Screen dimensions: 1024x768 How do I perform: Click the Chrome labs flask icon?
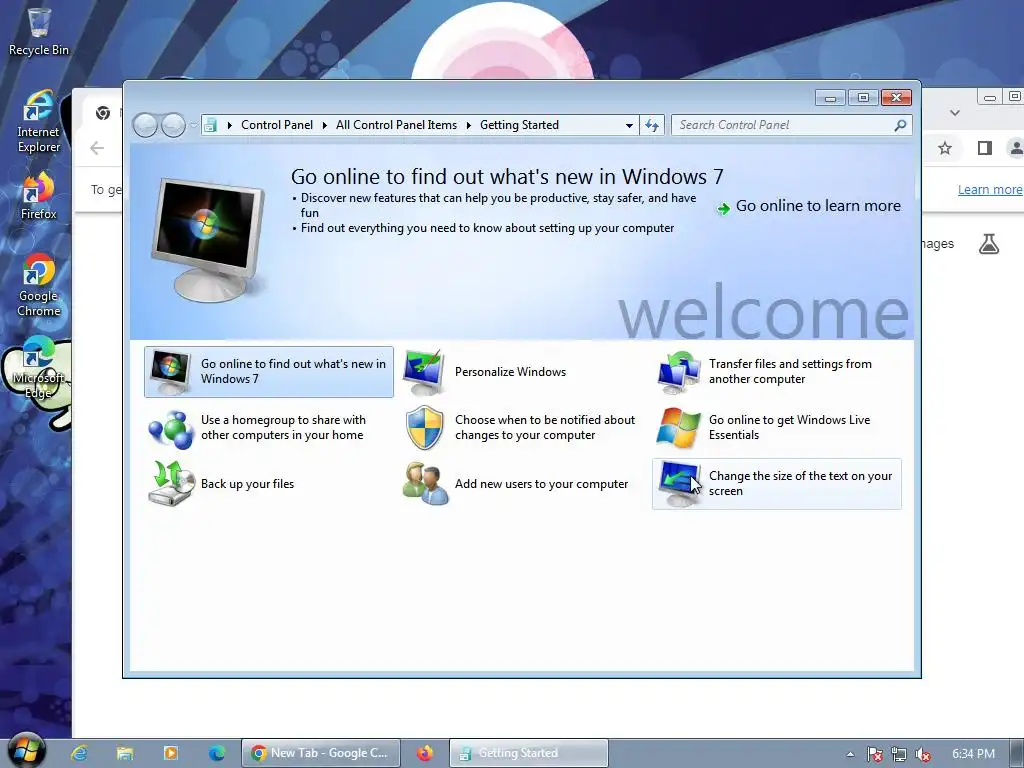click(989, 244)
